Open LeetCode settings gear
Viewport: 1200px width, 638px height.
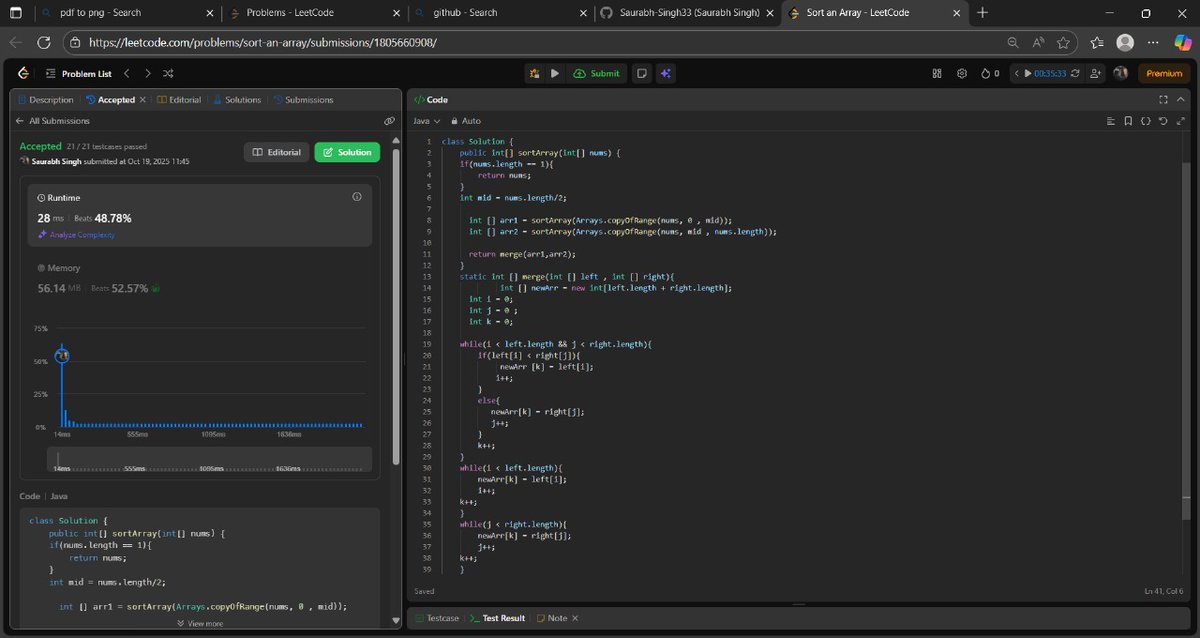pos(962,73)
